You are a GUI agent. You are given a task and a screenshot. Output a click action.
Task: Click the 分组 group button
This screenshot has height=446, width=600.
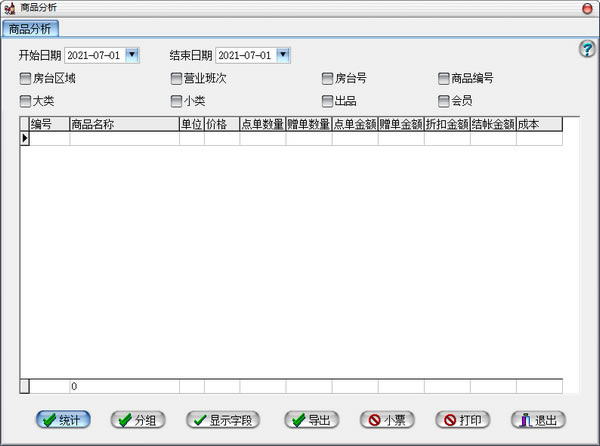[x=138, y=420]
